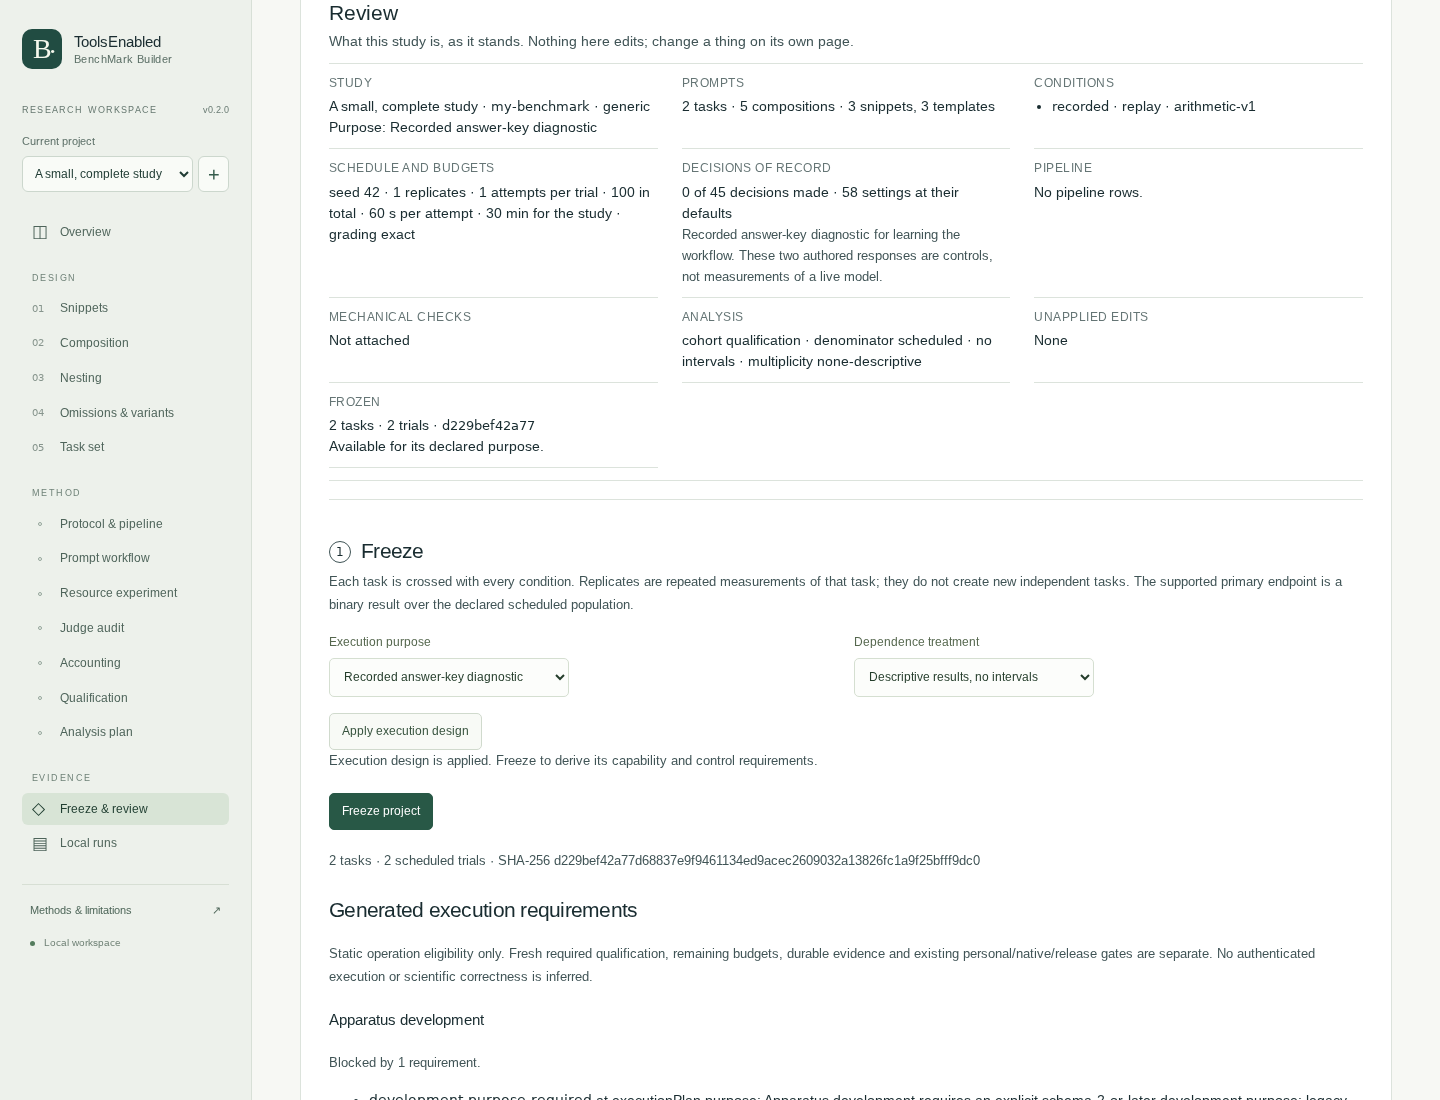Click the v0.2.0 version label
1440x1100 pixels.
pos(216,110)
